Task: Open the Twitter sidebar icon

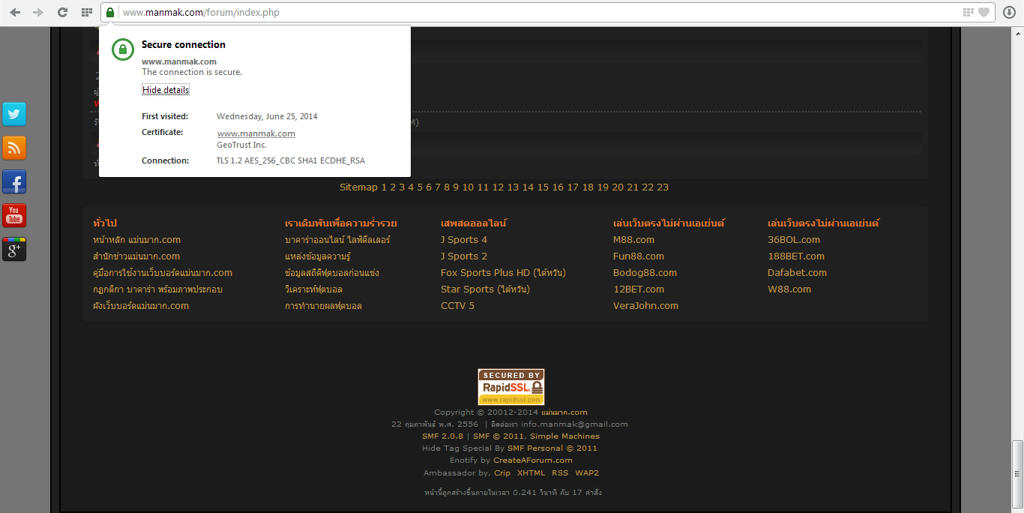Action: pos(14,114)
